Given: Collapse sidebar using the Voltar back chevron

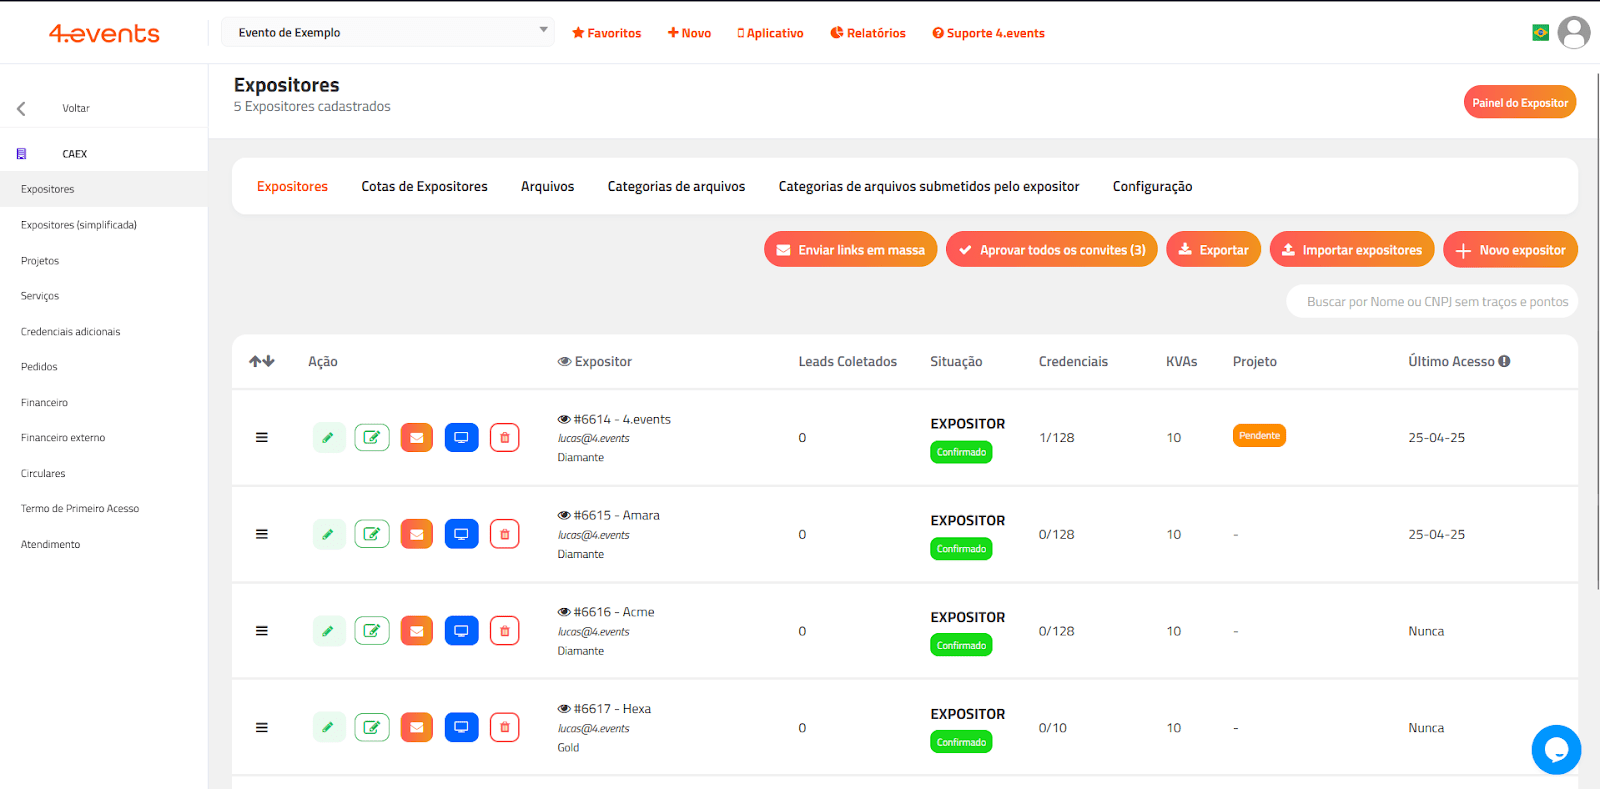Looking at the screenshot, I should pyautogui.click(x=21, y=109).
